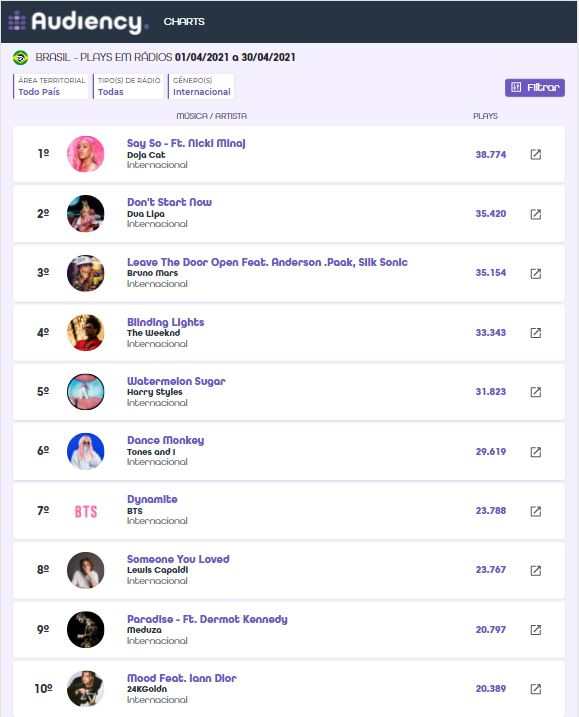
Task: Click the Filtrar button
Action: tap(535, 87)
